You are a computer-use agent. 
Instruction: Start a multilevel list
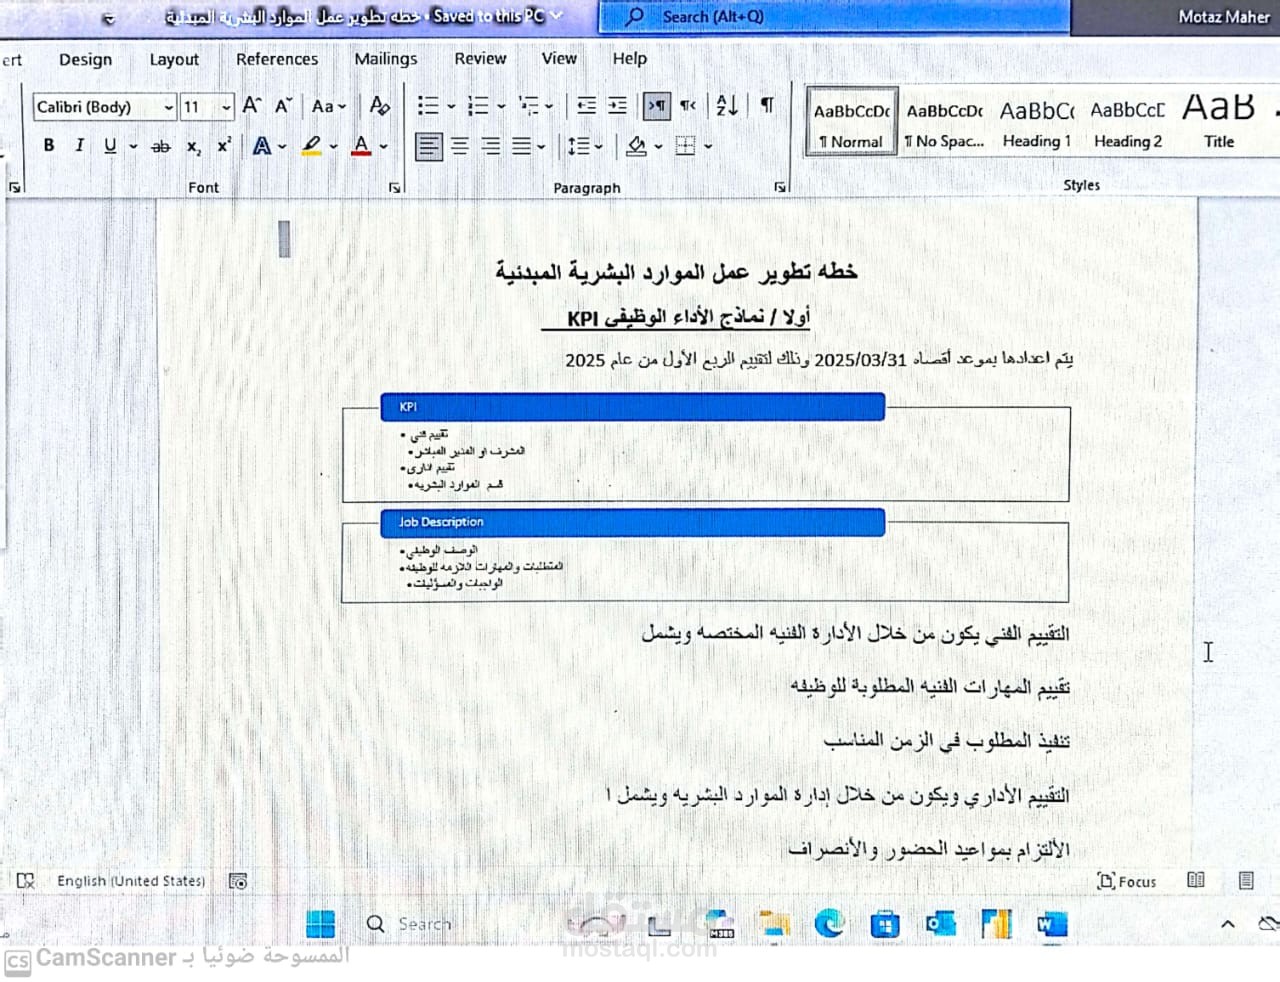click(529, 105)
